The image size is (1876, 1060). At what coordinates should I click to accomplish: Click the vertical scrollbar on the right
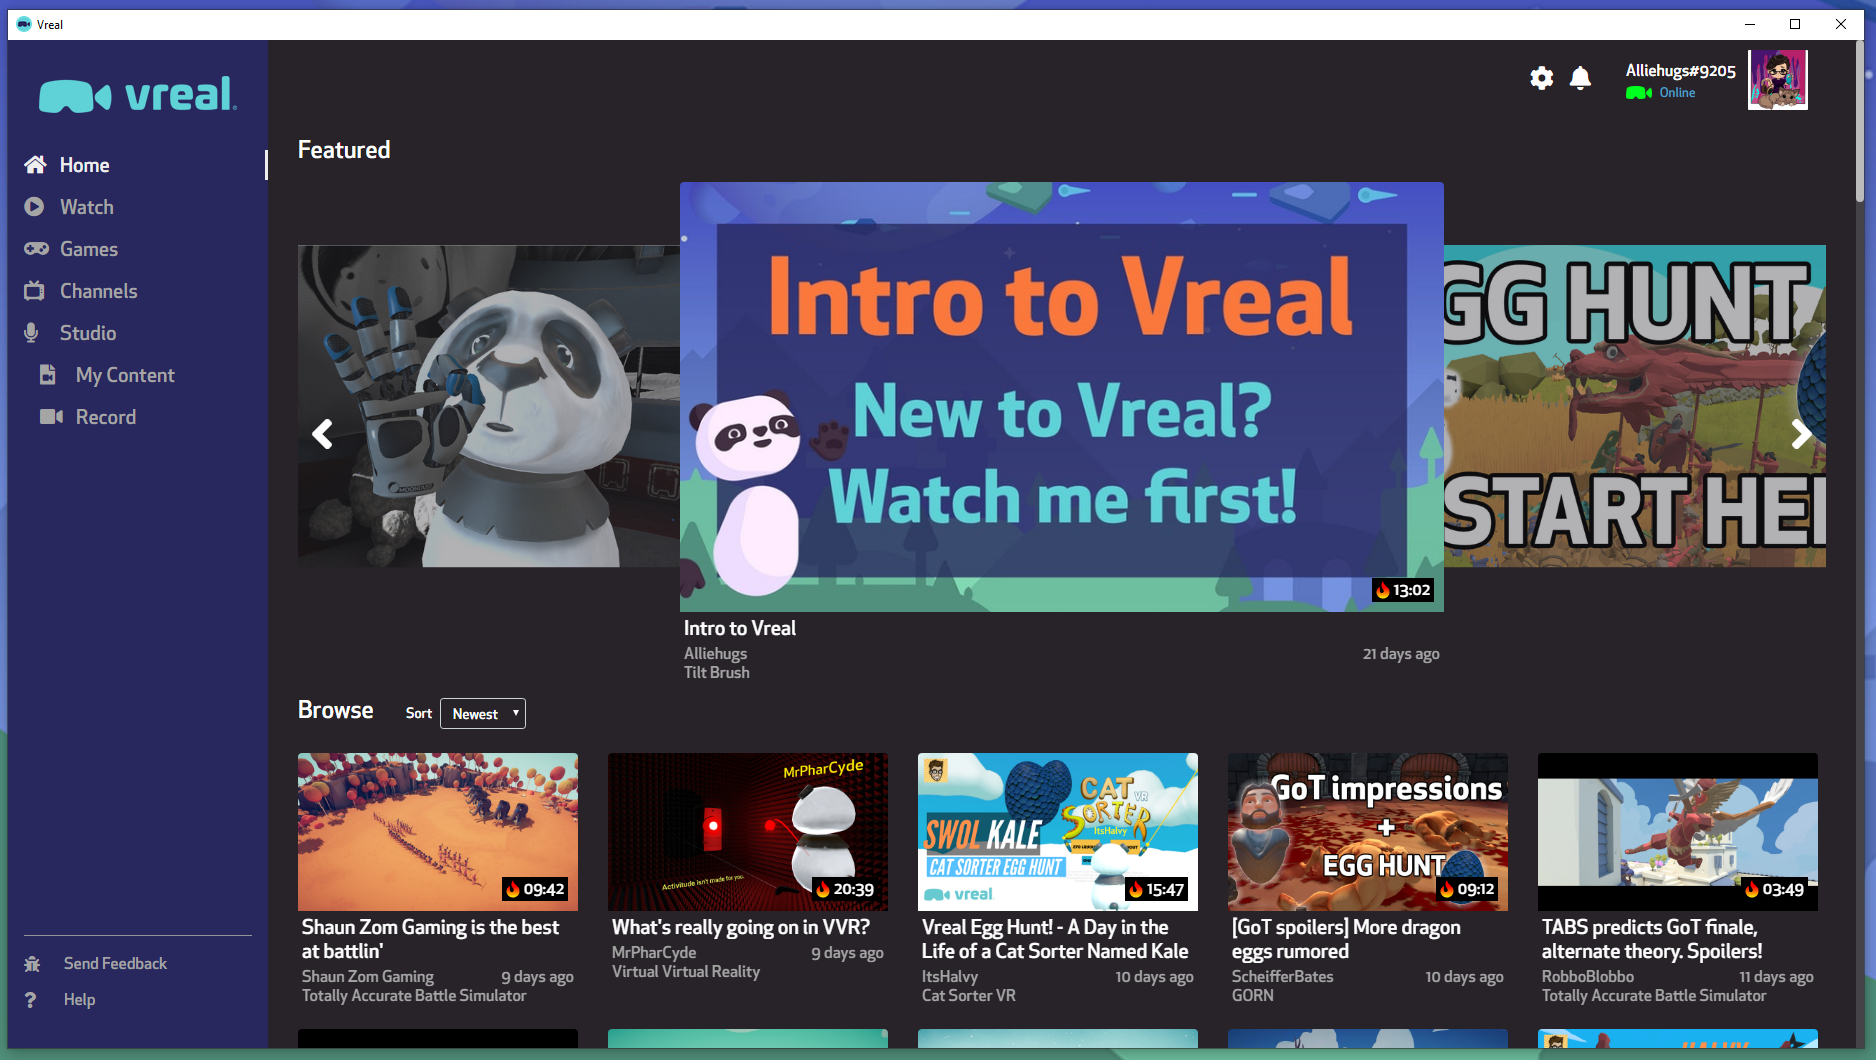point(1860,122)
